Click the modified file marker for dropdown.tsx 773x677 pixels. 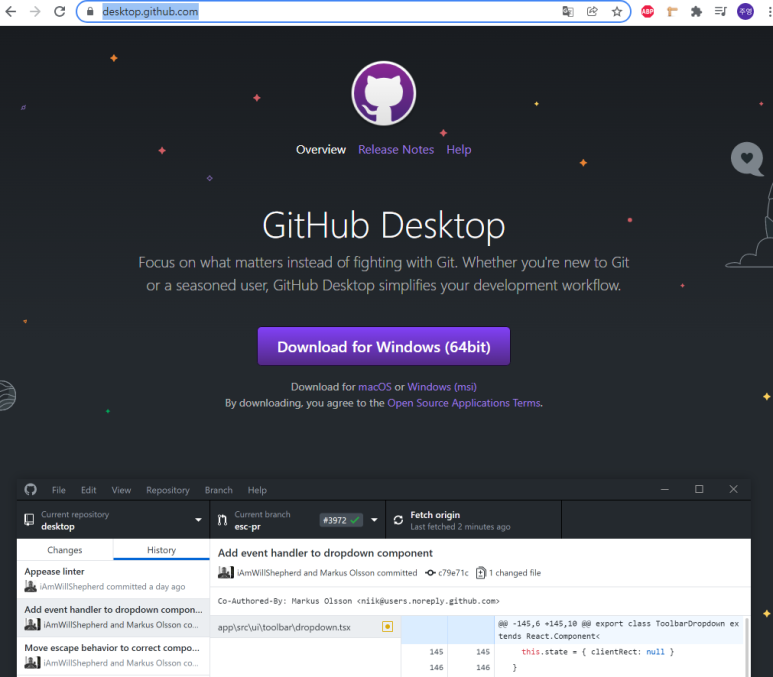pos(387,627)
